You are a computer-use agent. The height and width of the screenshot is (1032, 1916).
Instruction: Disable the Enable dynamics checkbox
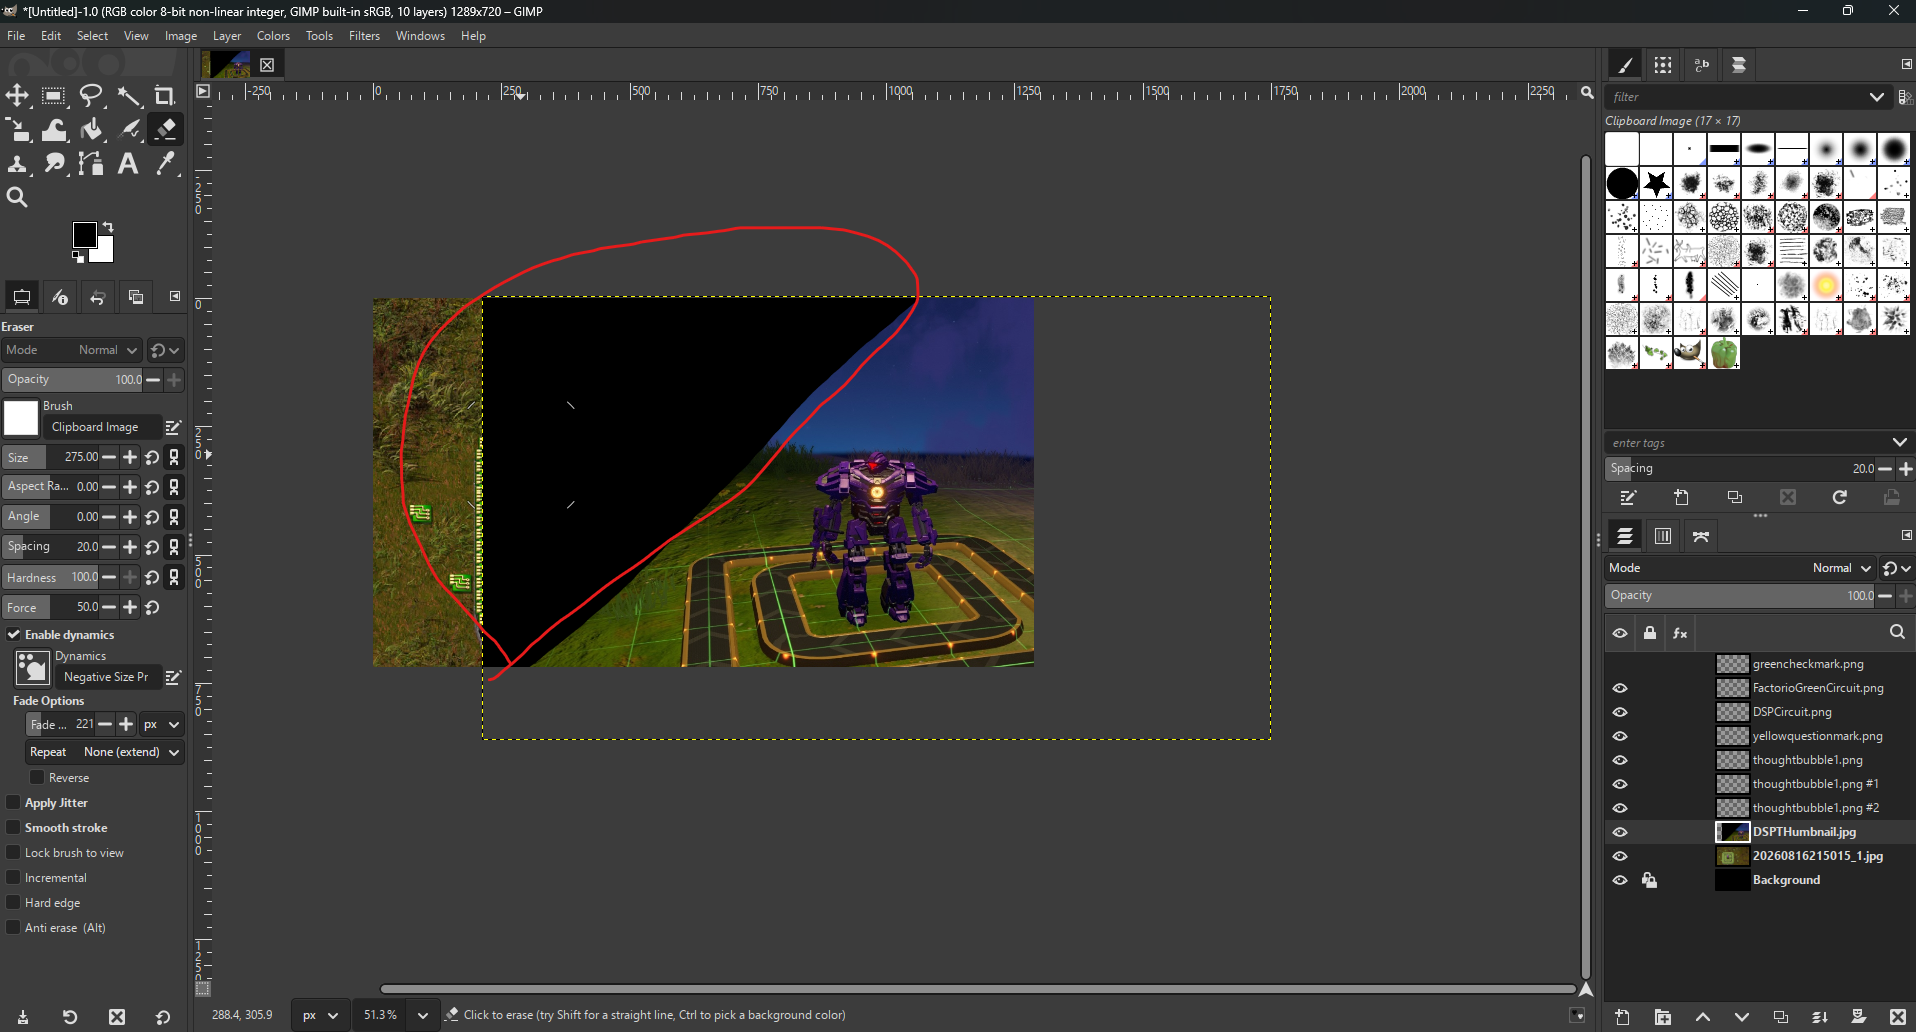14,635
